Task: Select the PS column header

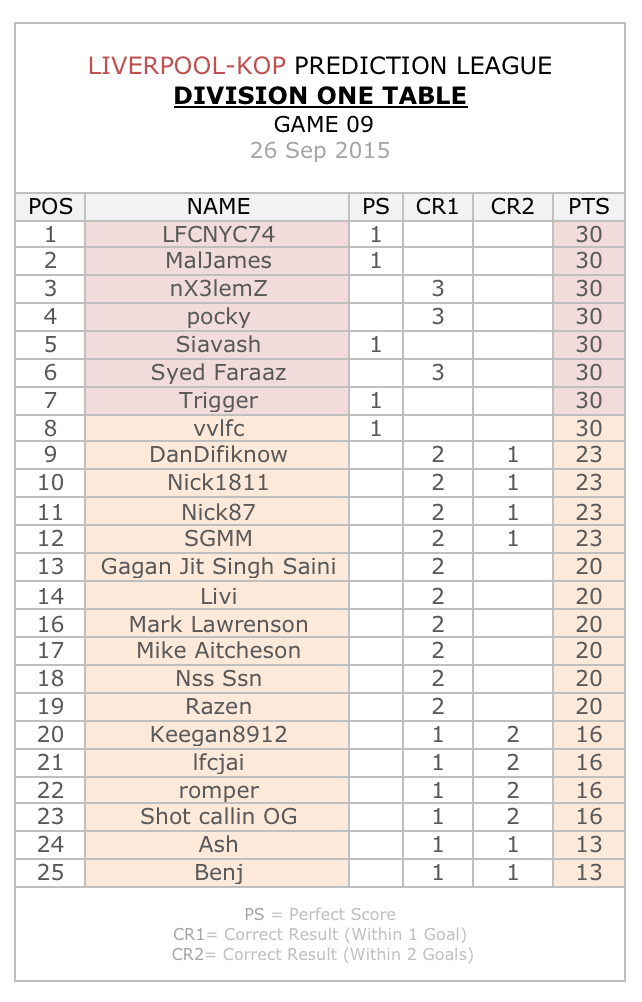Action: (376, 206)
